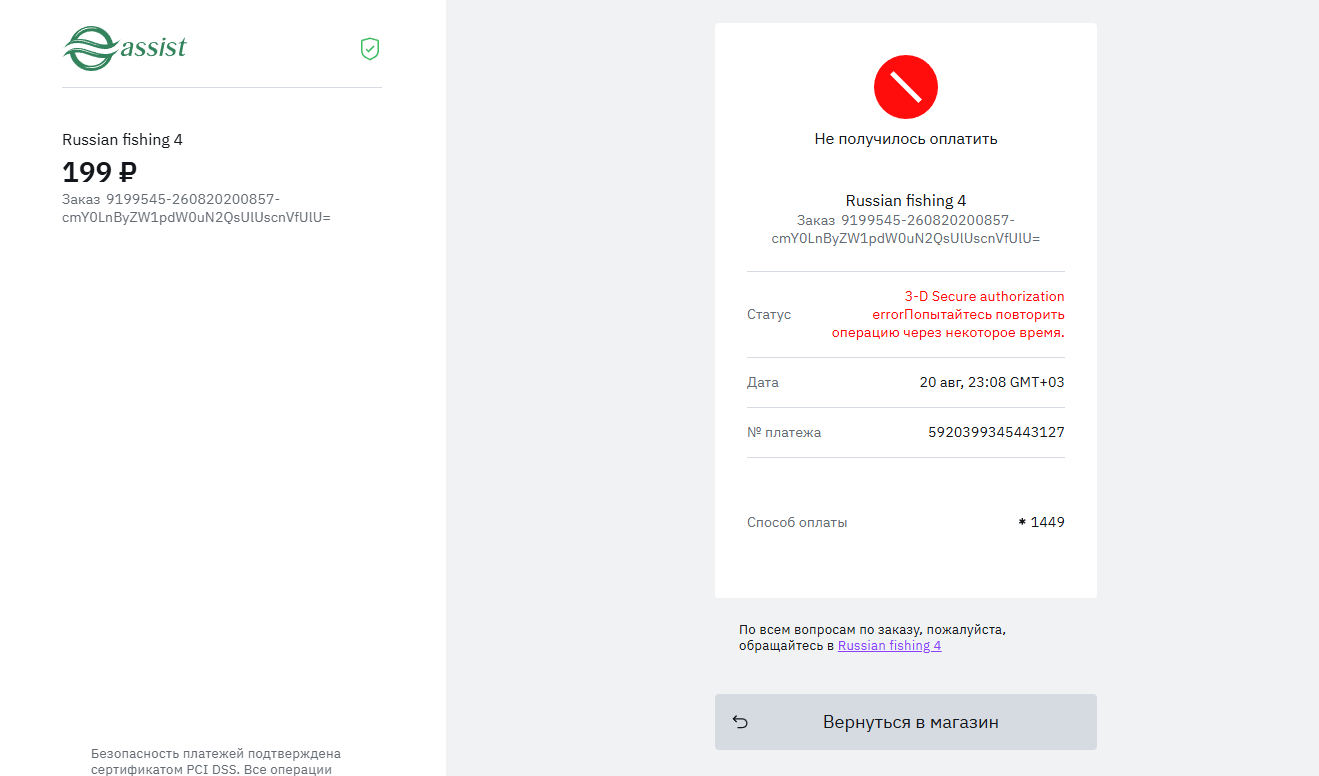Click the PCI DSS security certificate notice
This screenshot has width=1319, height=776.
pos(216,761)
